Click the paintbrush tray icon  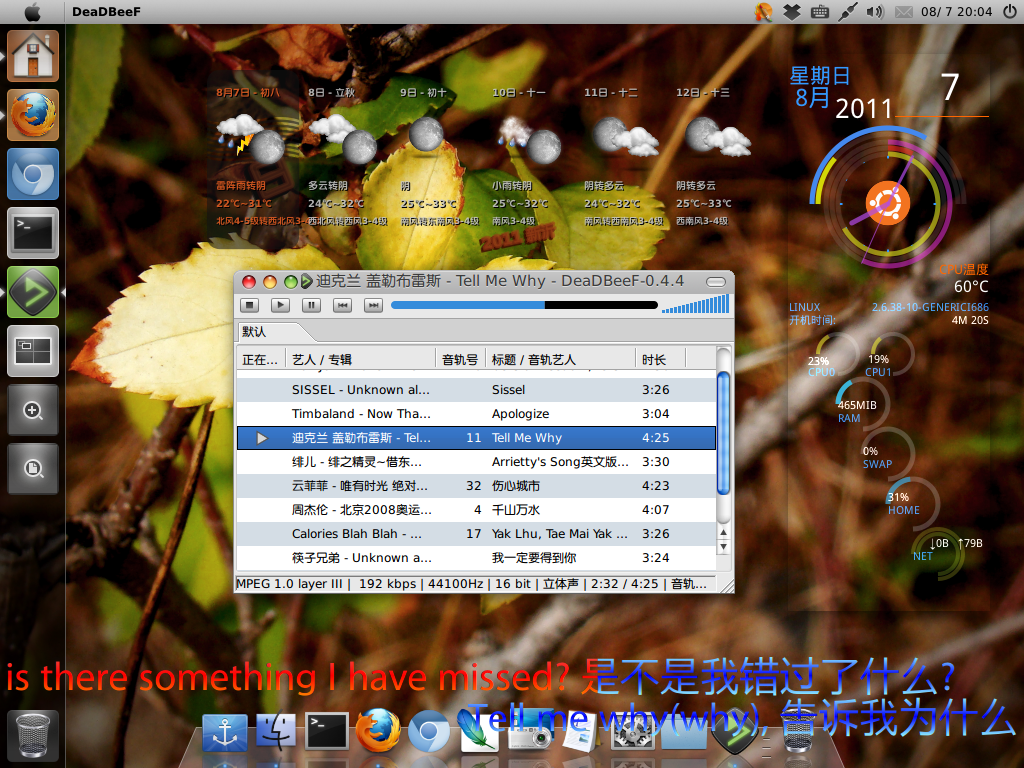[763, 12]
